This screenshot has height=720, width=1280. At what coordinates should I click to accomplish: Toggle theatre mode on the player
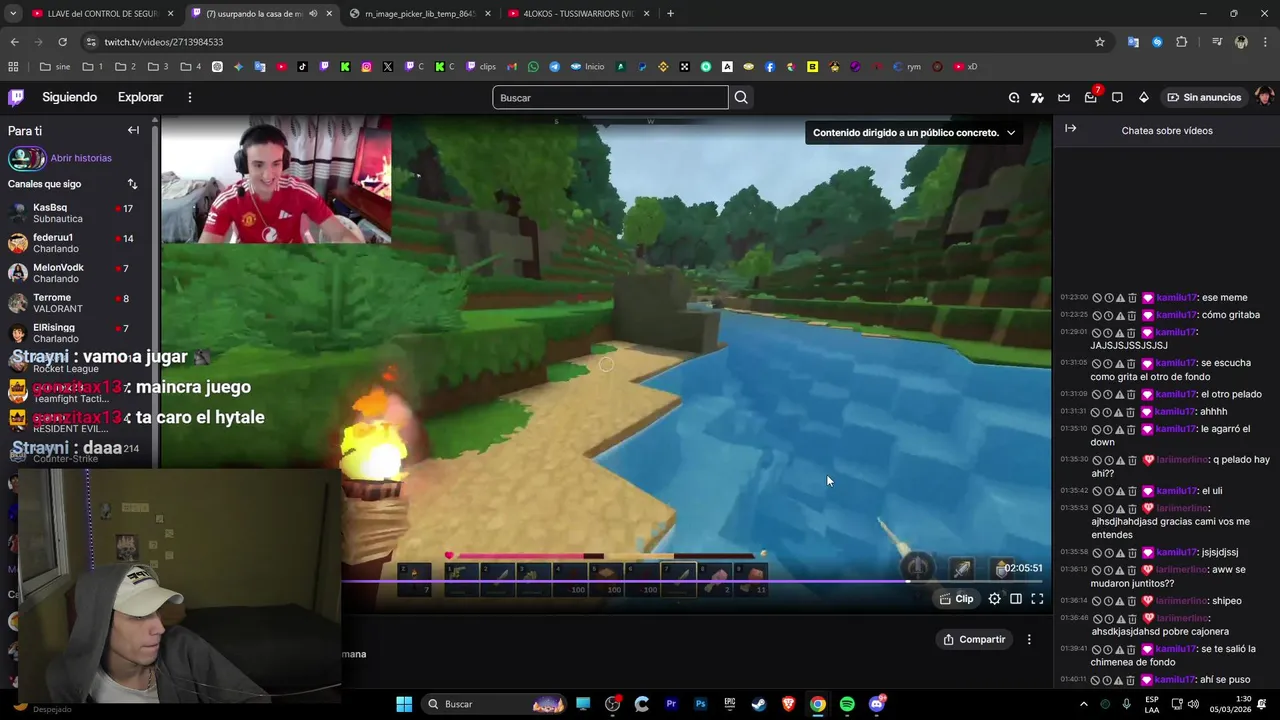coord(1016,599)
